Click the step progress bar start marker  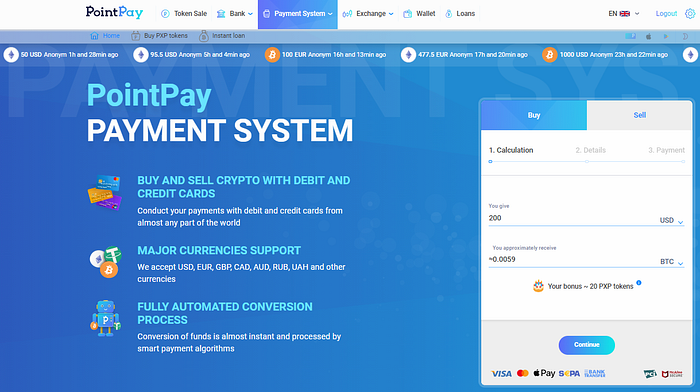click(x=490, y=162)
